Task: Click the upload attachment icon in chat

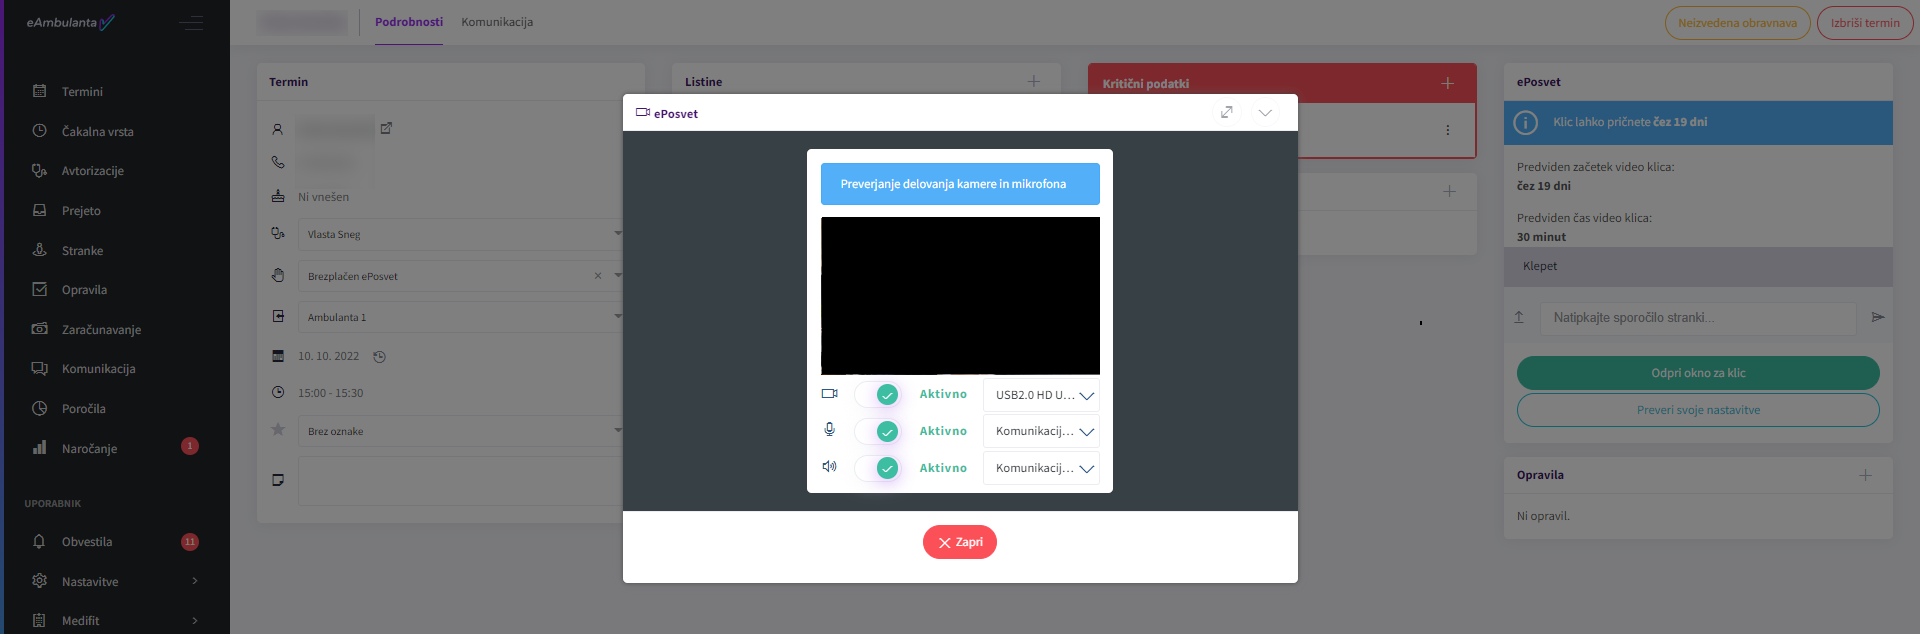Action: pyautogui.click(x=1519, y=317)
